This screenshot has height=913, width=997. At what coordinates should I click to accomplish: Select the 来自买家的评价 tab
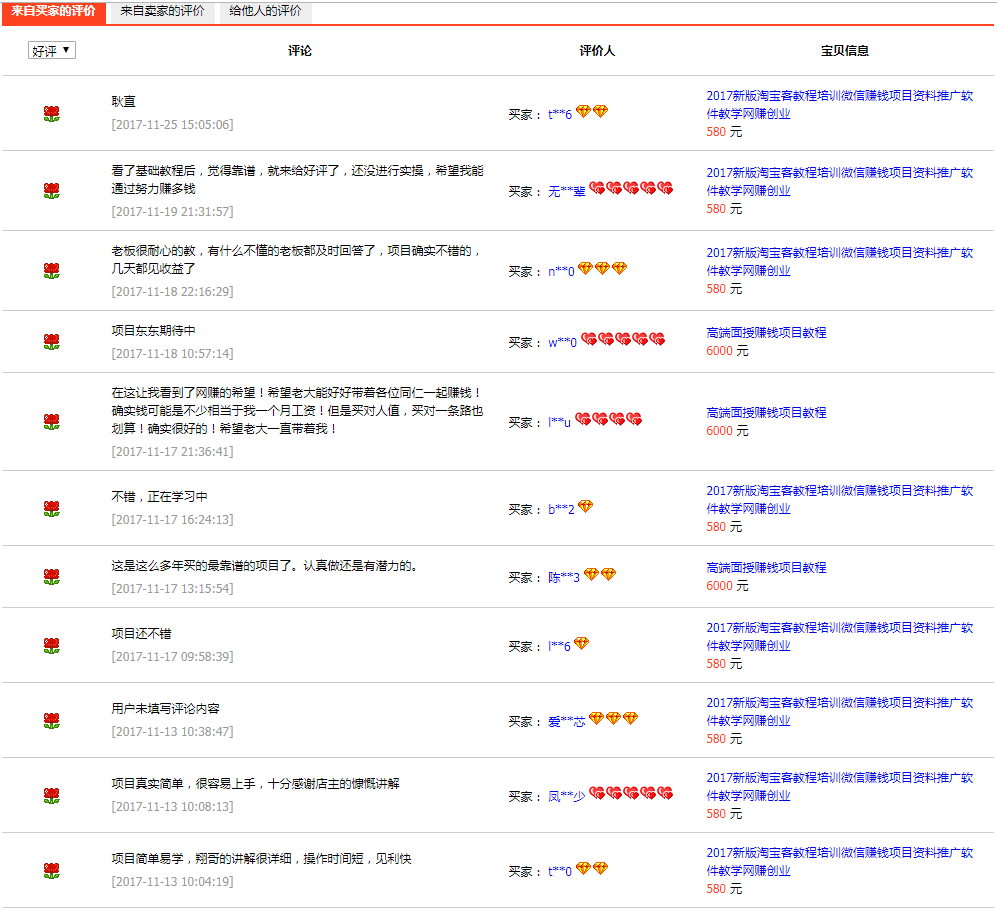[x=53, y=11]
